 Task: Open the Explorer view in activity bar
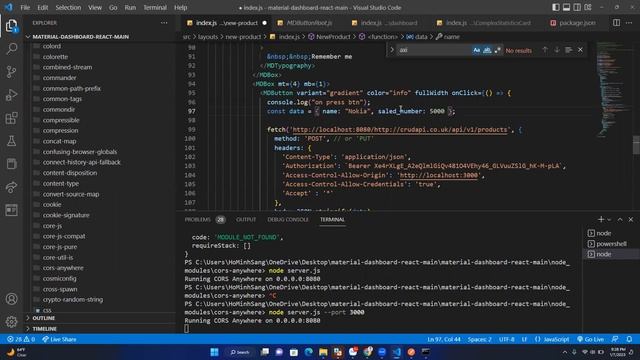[x=11, y=26]
